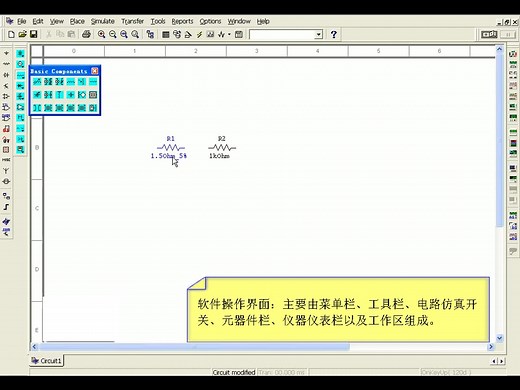Screen dimensions: 520x390
Task: Toggle the simulation run switch
Action: point(489,34)
